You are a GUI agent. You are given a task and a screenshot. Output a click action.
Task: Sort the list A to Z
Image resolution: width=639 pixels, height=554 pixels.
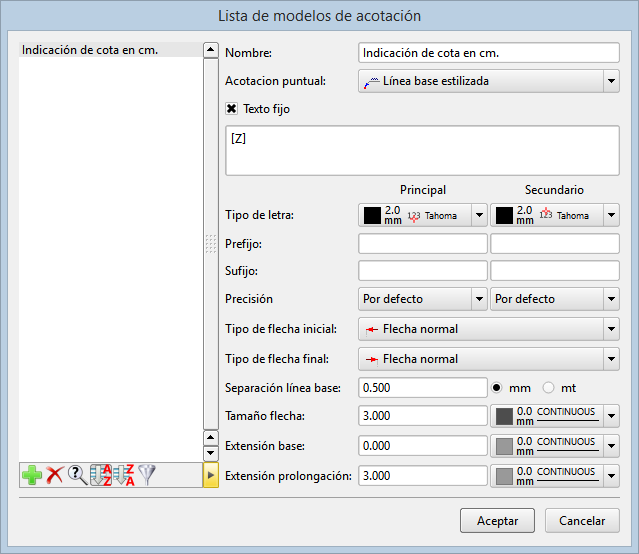tap(101, 475)
